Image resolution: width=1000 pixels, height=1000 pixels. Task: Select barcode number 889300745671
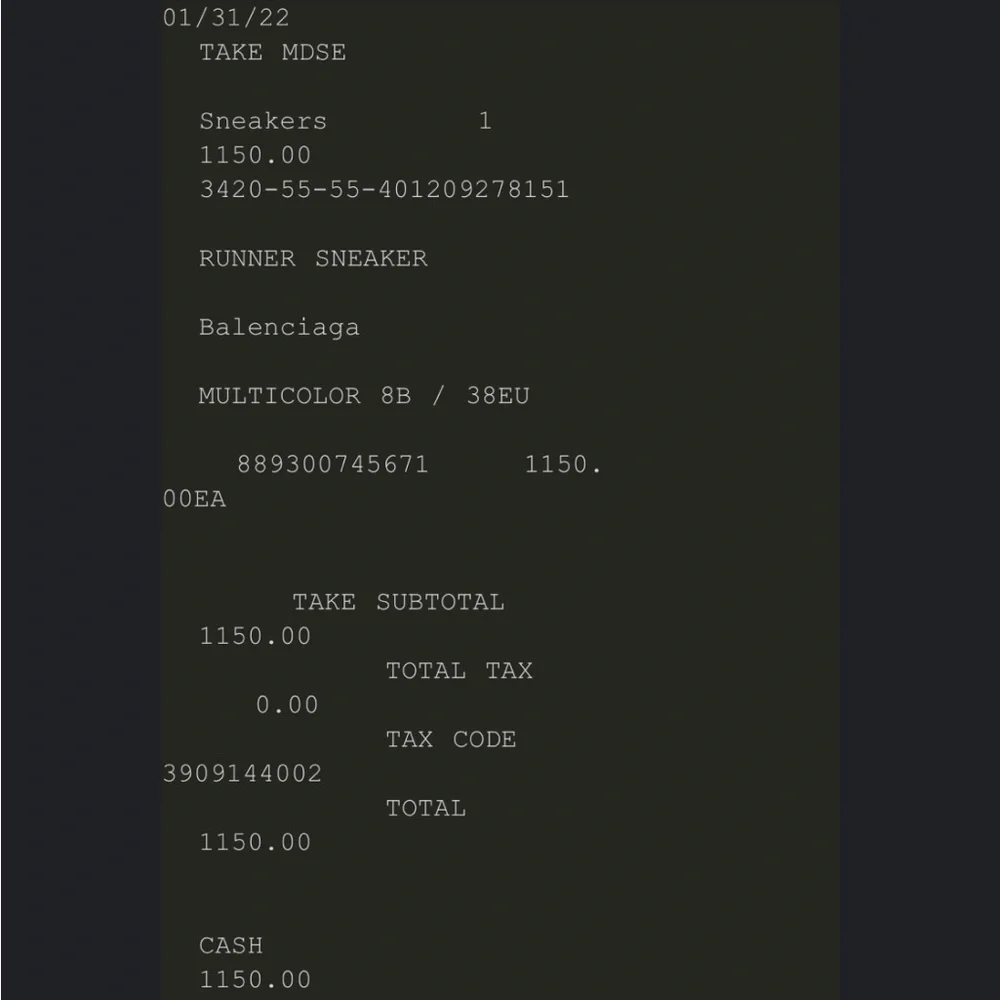332,465
